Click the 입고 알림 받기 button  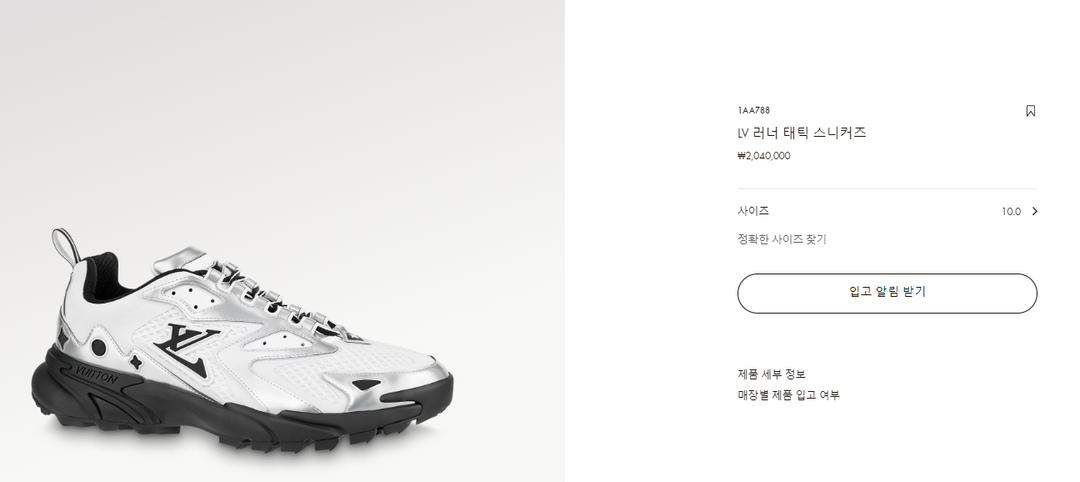click(887, 293)
